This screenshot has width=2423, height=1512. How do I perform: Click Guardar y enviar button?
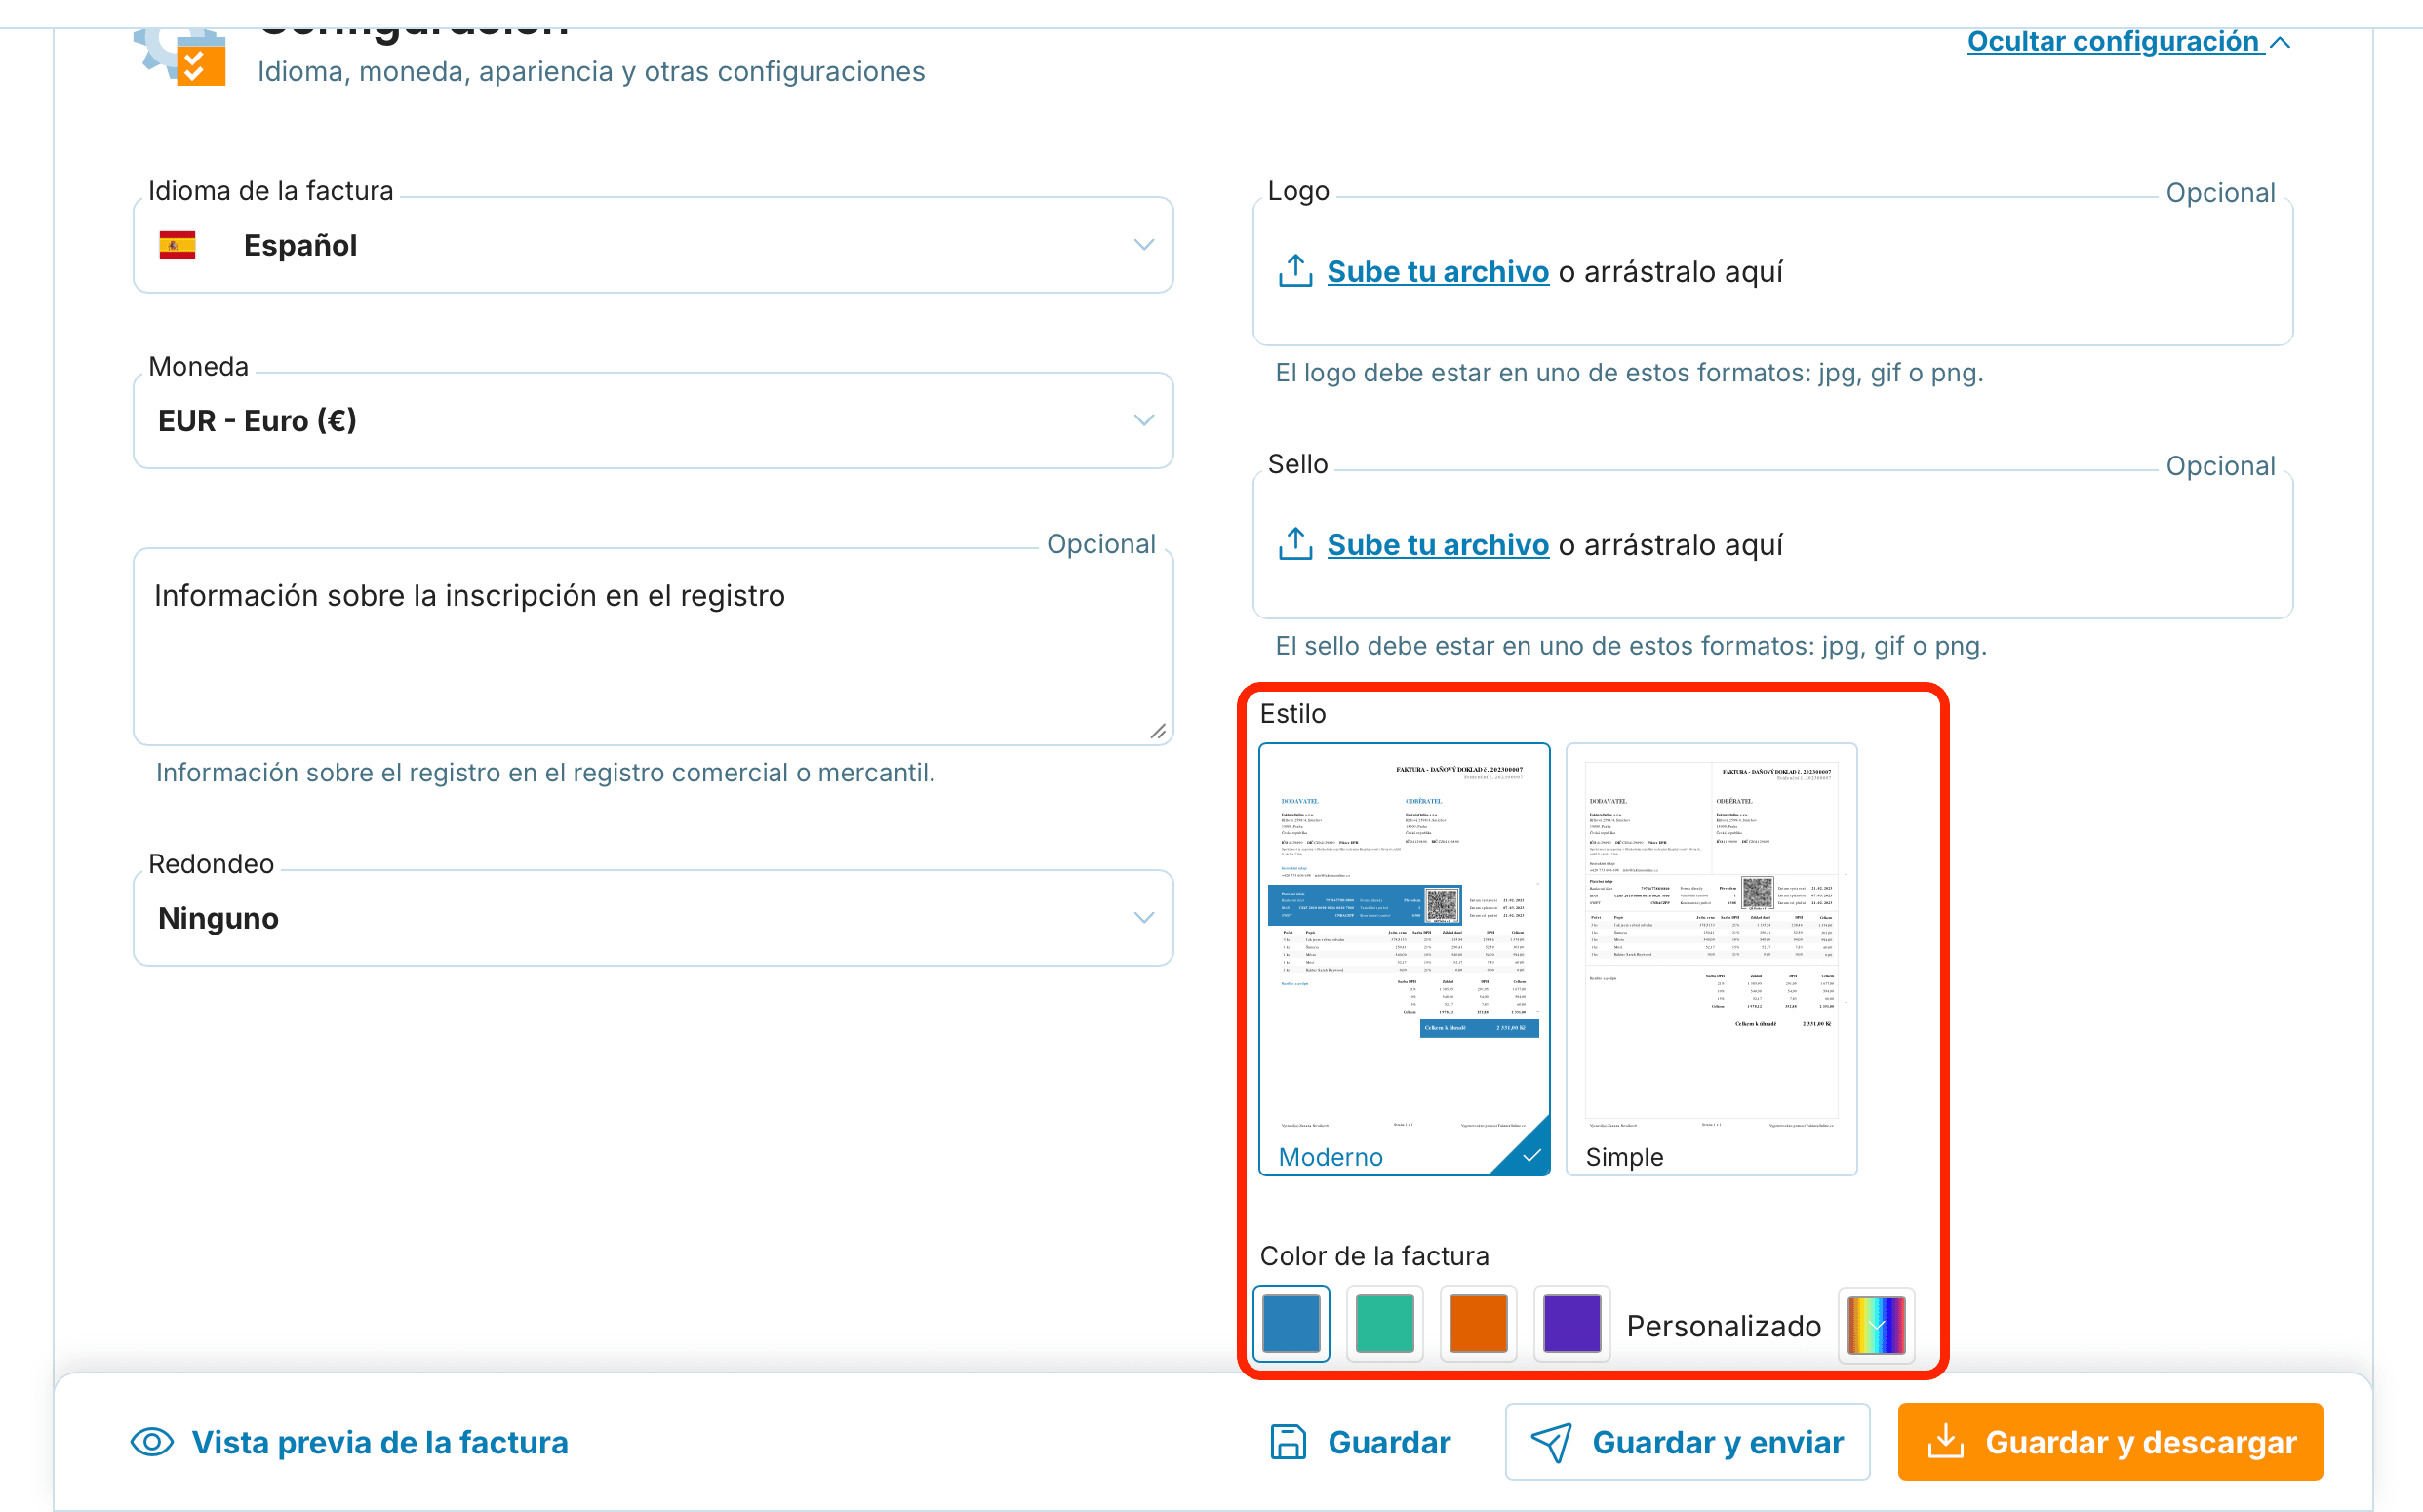coord(1687,1442)
